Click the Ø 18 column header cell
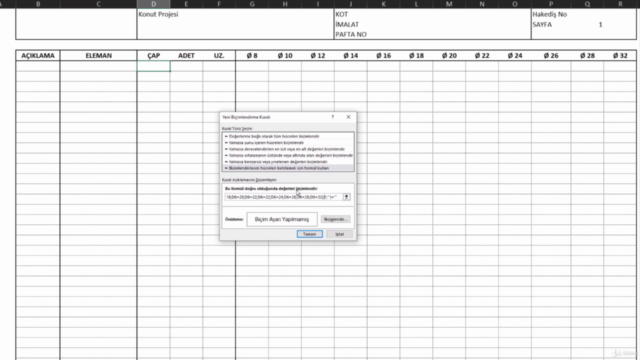Screen dimensions: 640x360 (x=416, y=56)
